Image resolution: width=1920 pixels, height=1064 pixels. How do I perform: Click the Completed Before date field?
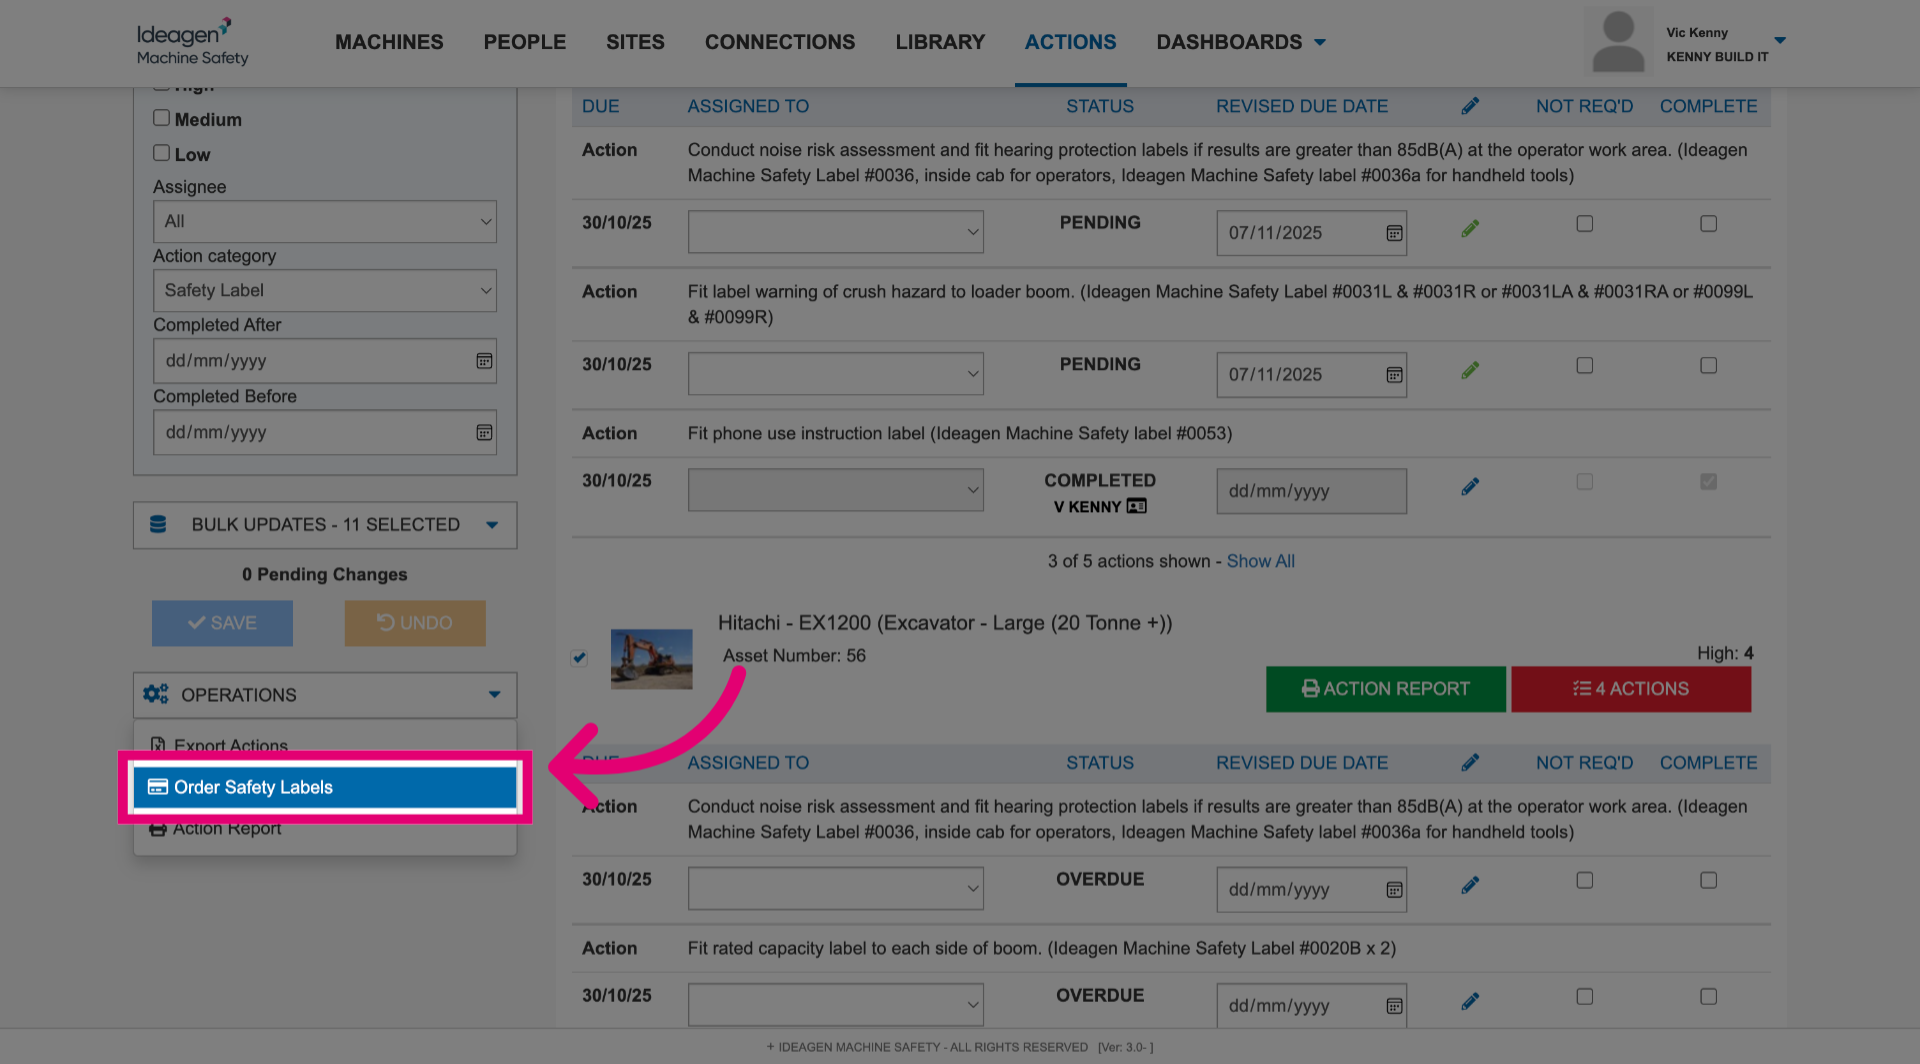pos(325,433)
